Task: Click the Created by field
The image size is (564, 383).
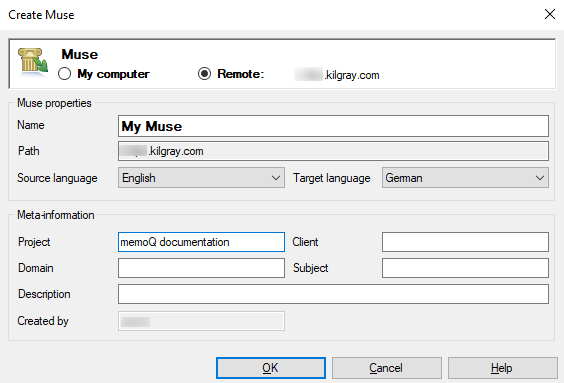Action: (201, 321)
